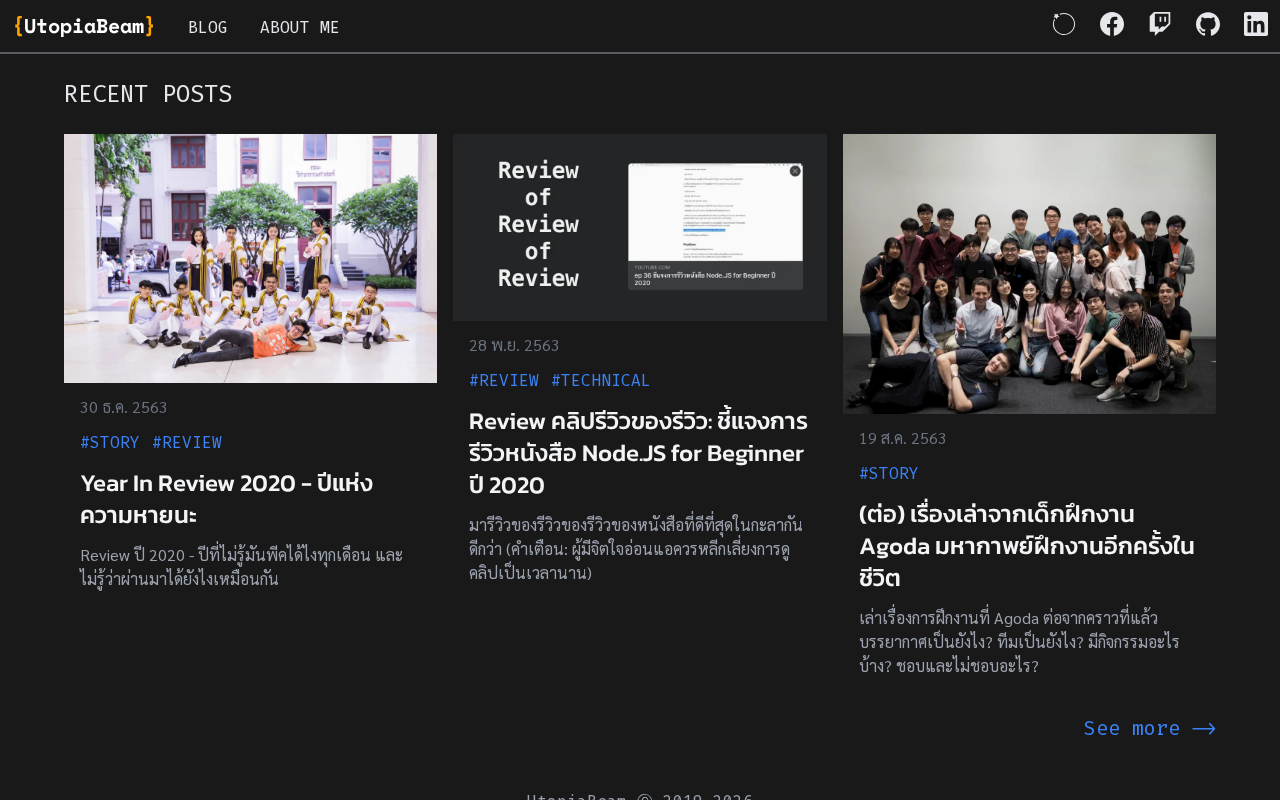This screenshot has height=800, width=1280.
Task: Open the BLOG menu item
Action: tap(208, 27)
